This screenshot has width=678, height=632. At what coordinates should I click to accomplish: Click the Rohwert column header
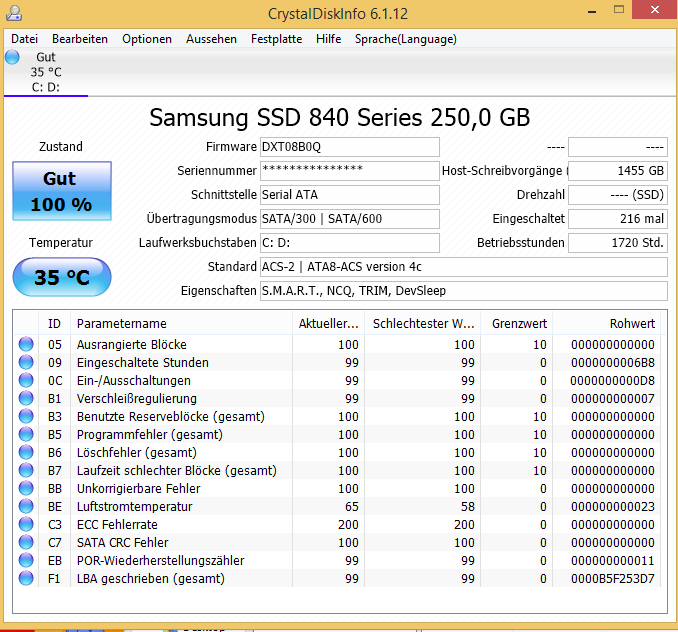pyautogui.click(x=607, y=323)
